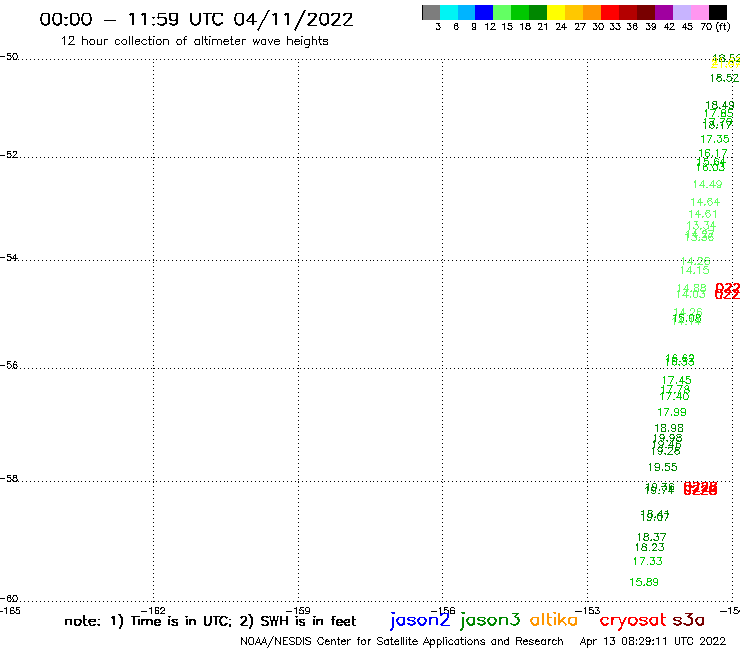Click the orange swatch labeled 30 at its edge
Screen dimensions: 740x650
coord(592,12)
